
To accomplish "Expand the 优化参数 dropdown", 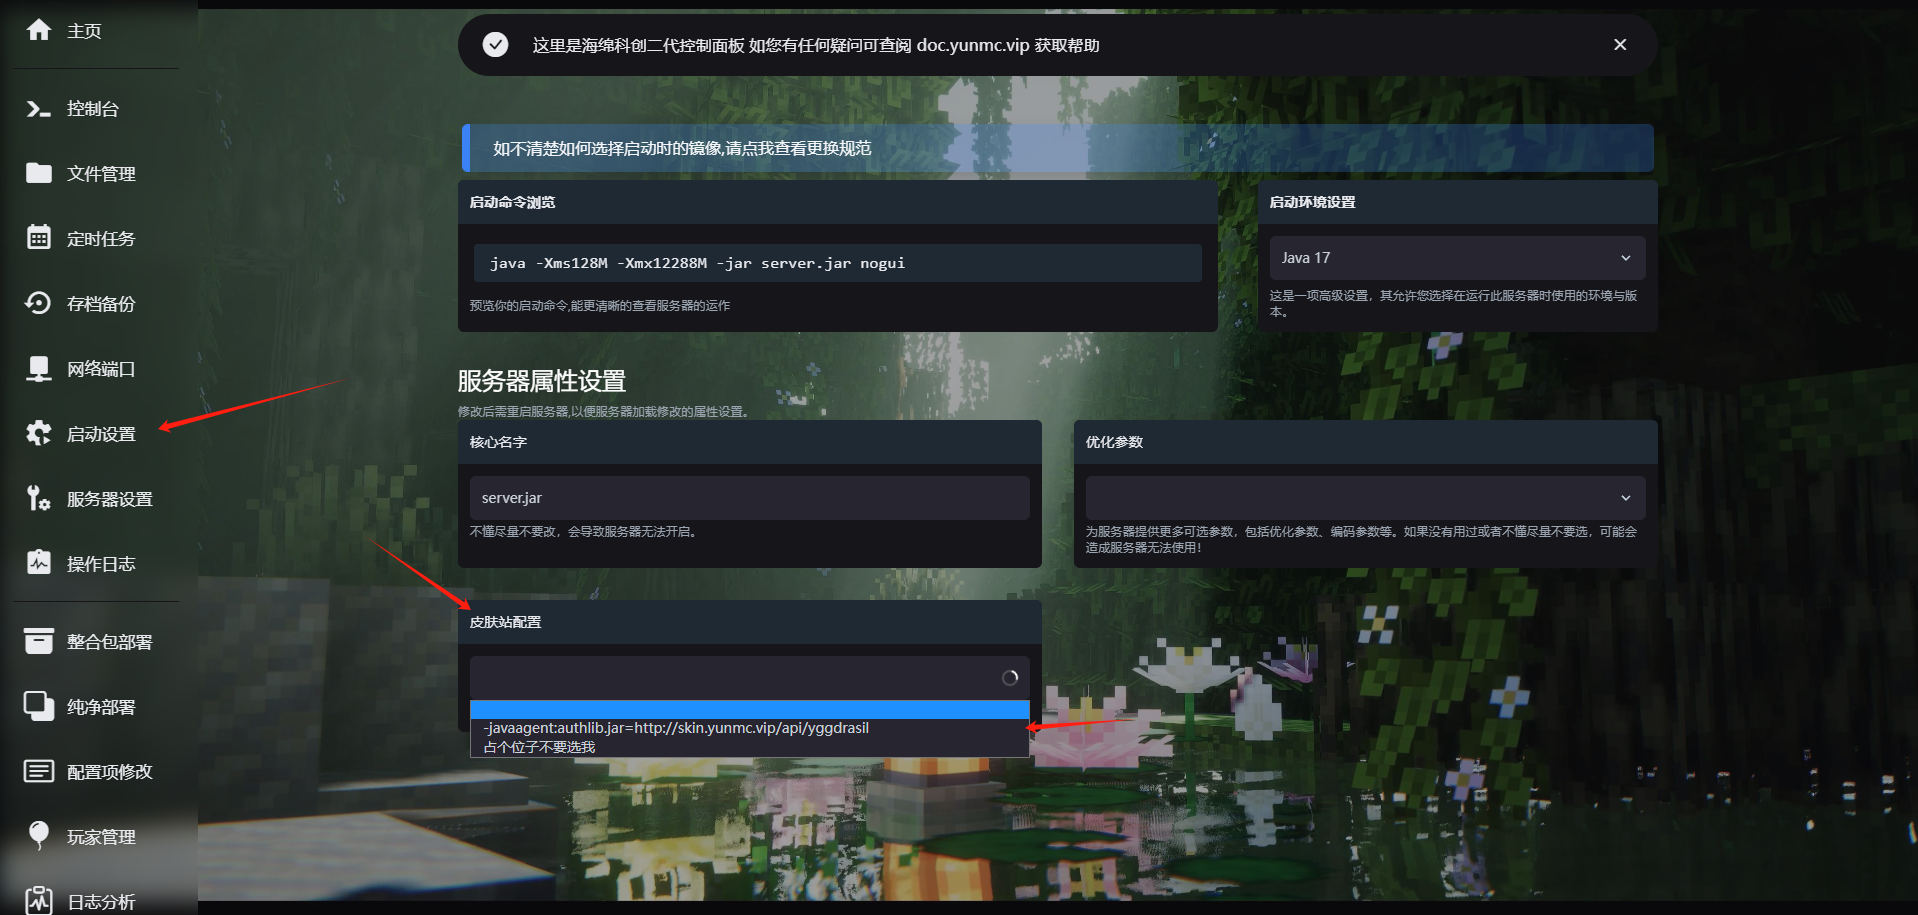I will (1365, 498).
